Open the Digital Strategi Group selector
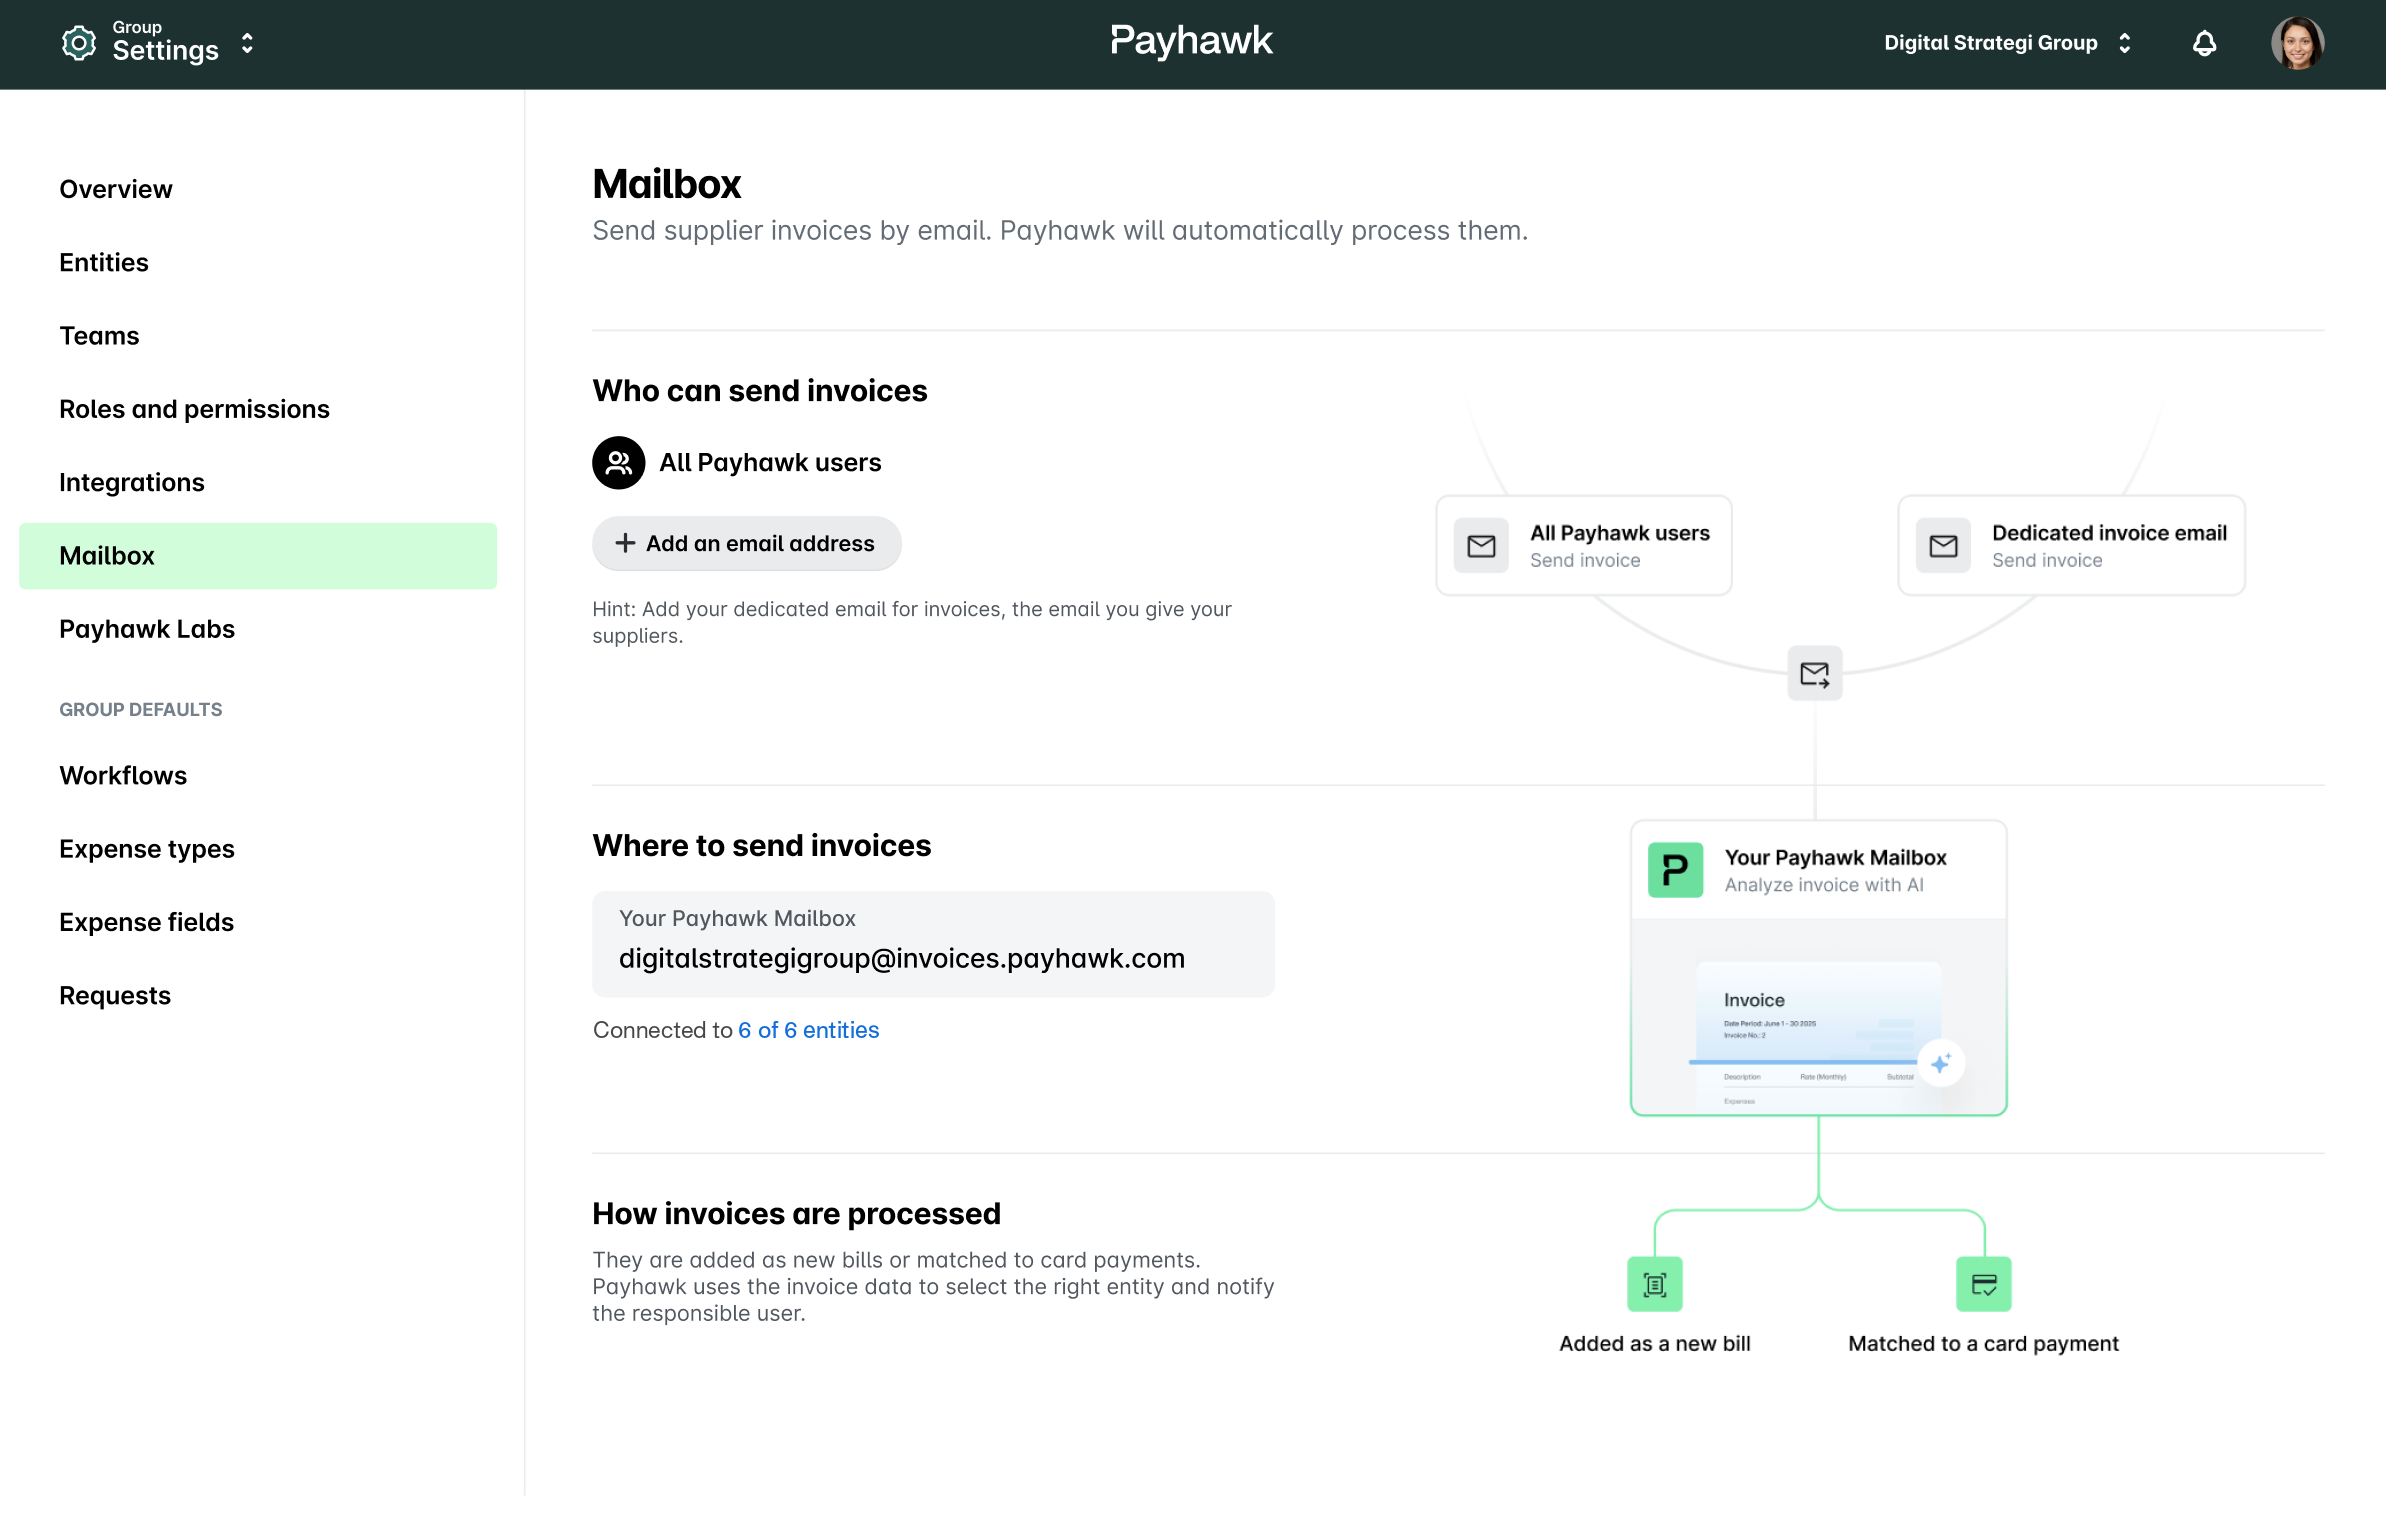 pyautogui.click(x=2008, y=43)
